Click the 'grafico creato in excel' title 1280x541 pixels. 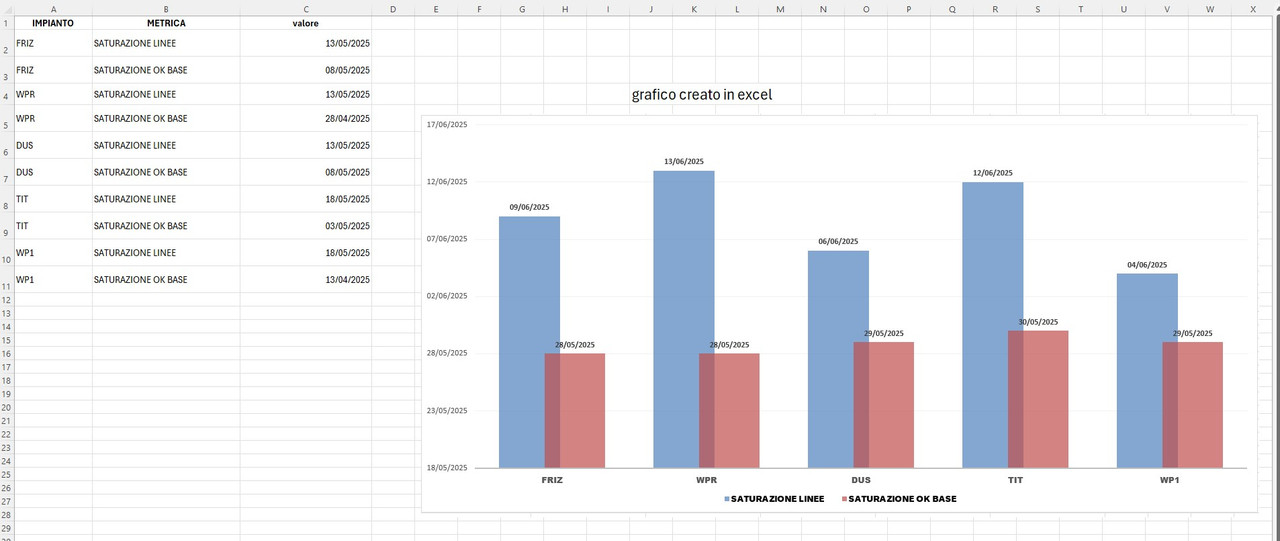click(702, 95)
